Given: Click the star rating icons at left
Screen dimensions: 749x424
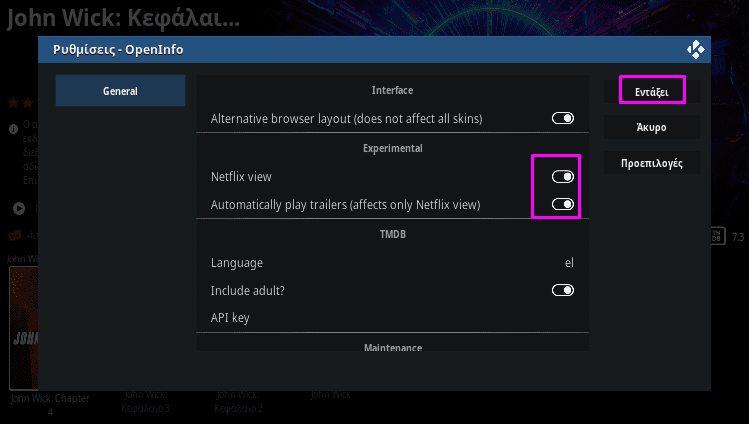Looking at the screenshot, I should click(21, 102).
